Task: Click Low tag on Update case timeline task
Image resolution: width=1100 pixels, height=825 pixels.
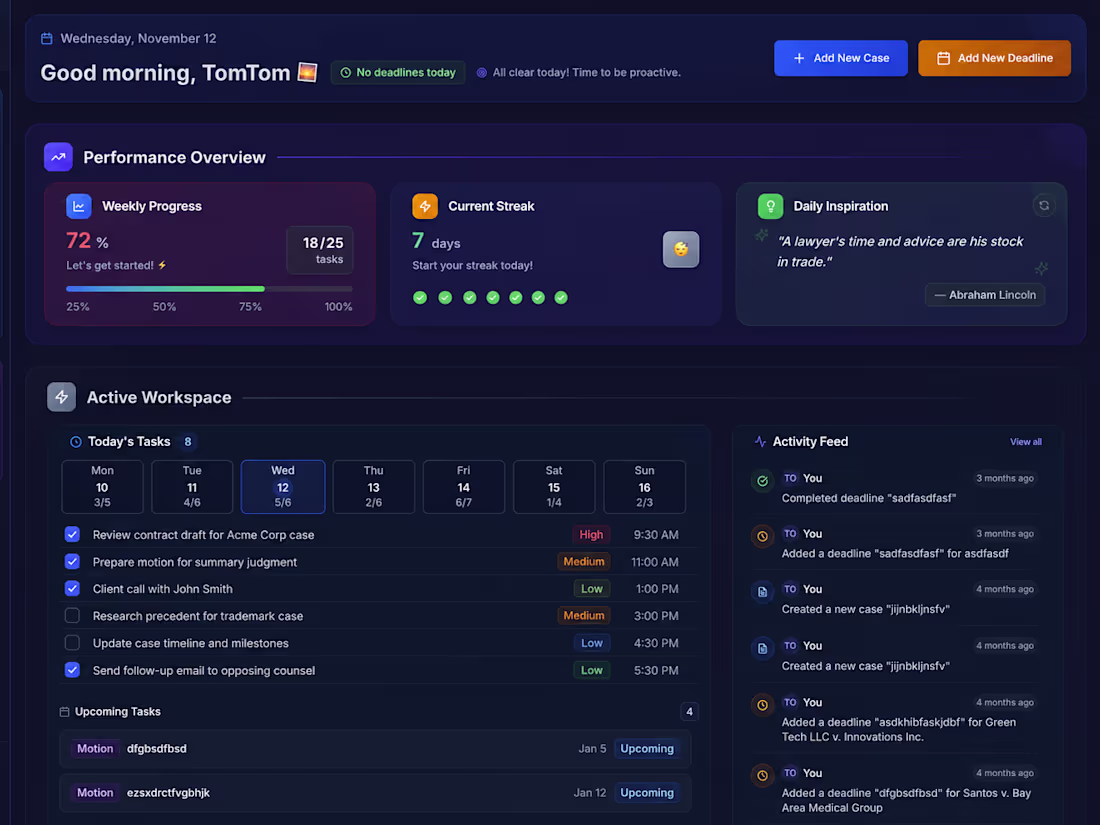Action: (591, 643)
